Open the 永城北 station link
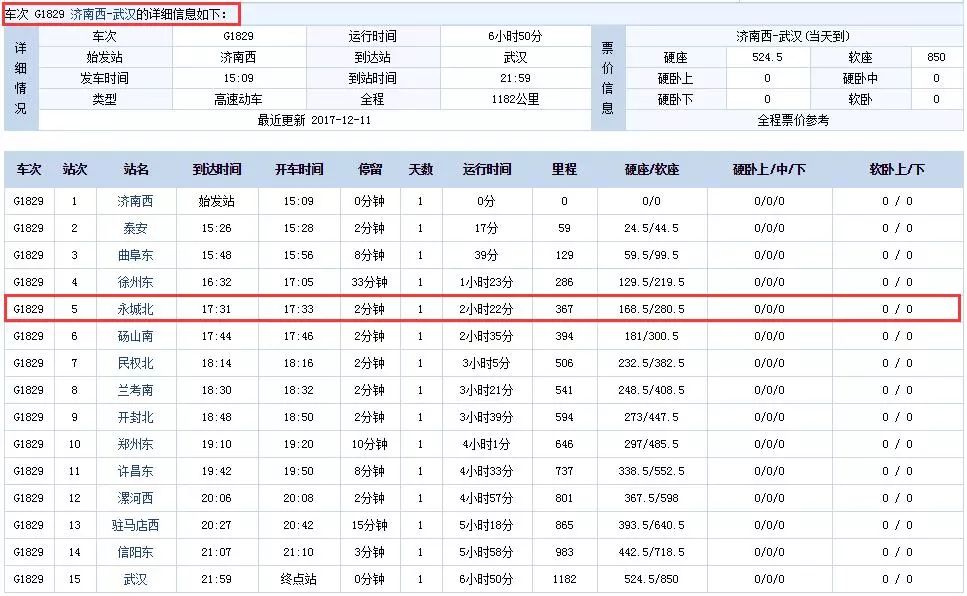 (x=135, y=309)
